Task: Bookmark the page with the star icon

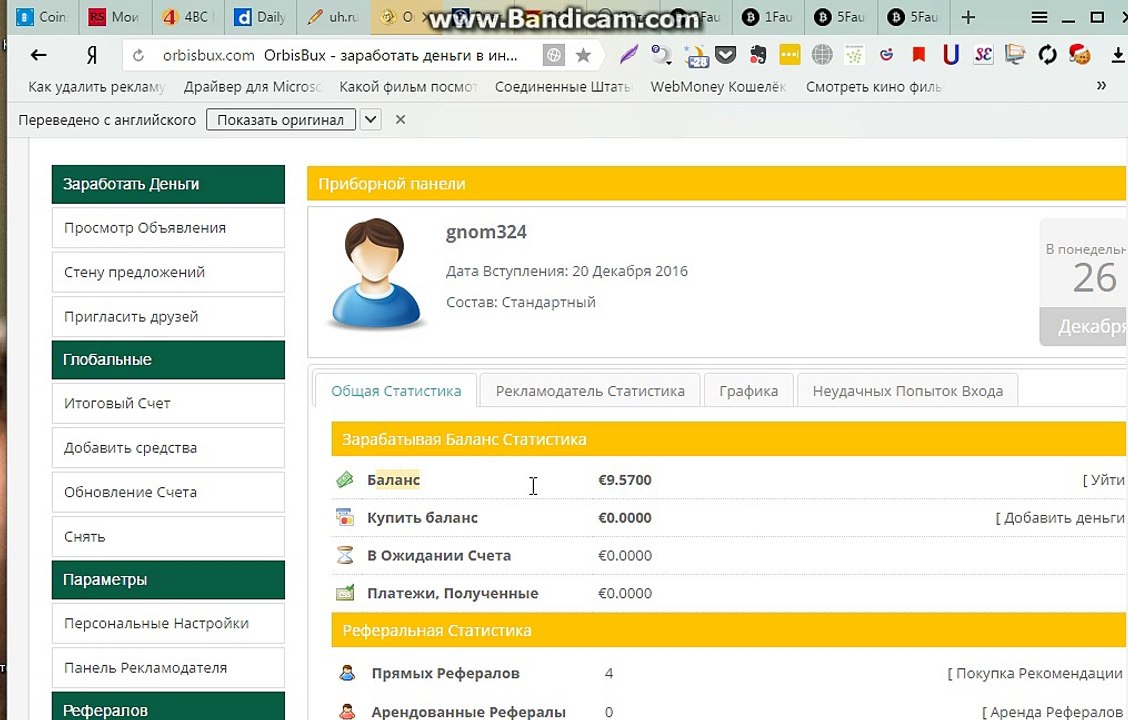Action: pos(583,56)
